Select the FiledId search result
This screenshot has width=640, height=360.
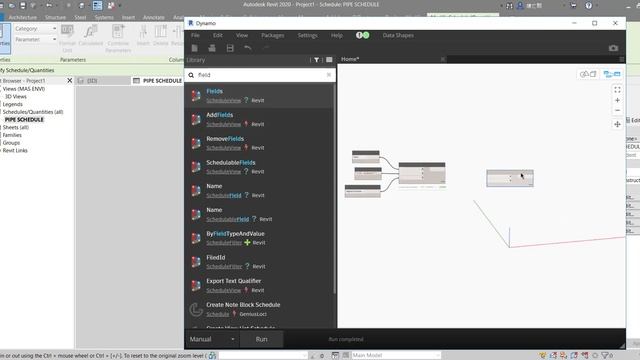(x=259, y=262)
